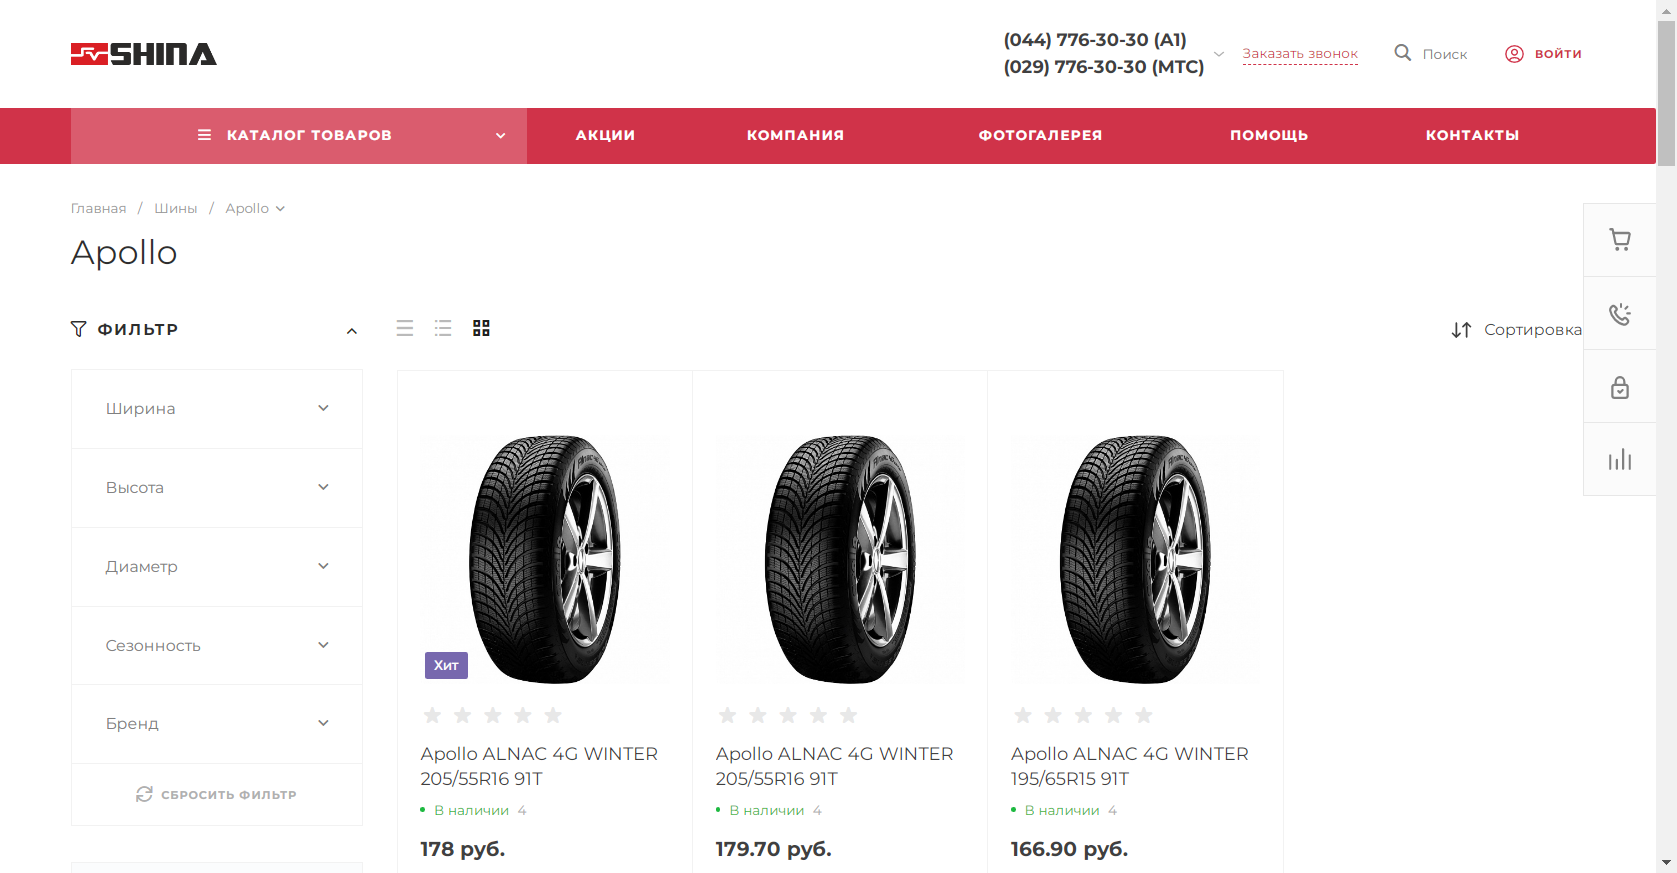Open the comparison bar chart icon
1677x873 pixels.
tap(1619, 460)
